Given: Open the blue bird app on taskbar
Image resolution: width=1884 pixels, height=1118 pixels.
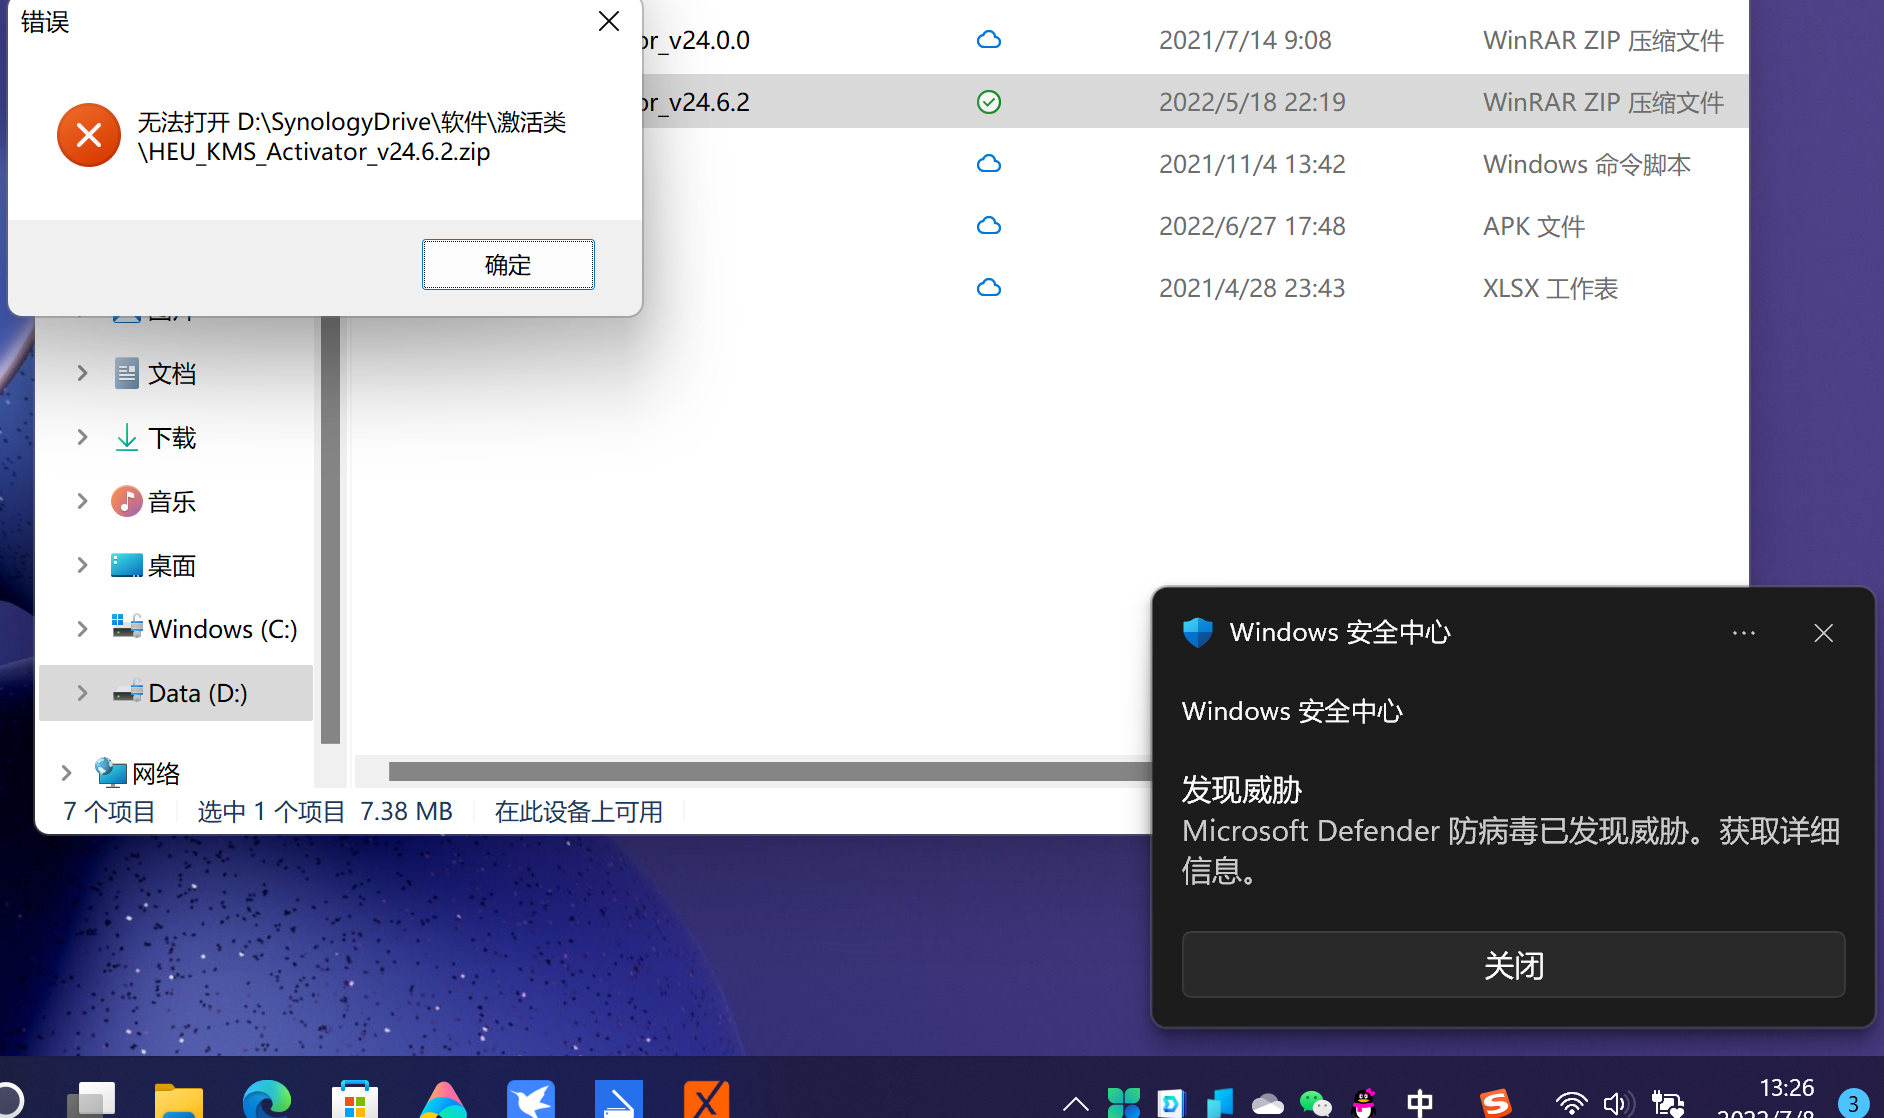Looking at the screenshot, I should [x=531, y=1100].
